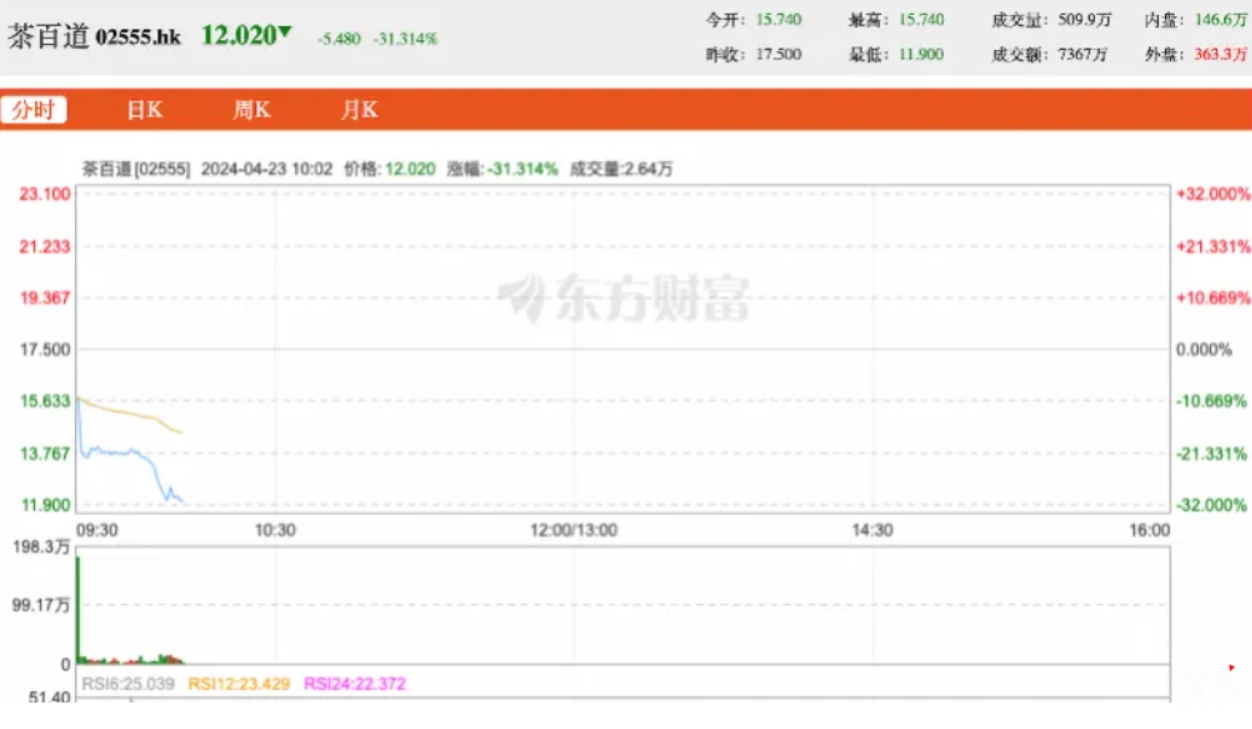Open the 周K weekly chart tab

pyautogui.click(x=251, y=110)
